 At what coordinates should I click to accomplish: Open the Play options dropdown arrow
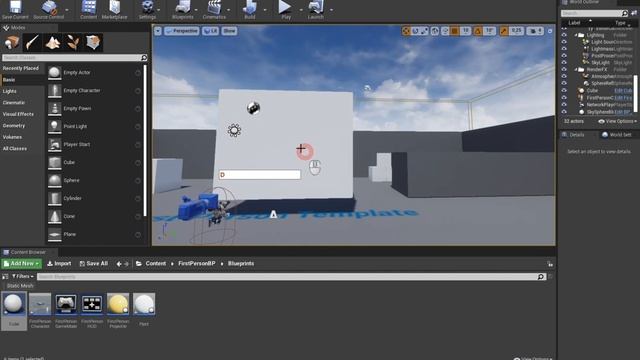[x=301, y=10]
